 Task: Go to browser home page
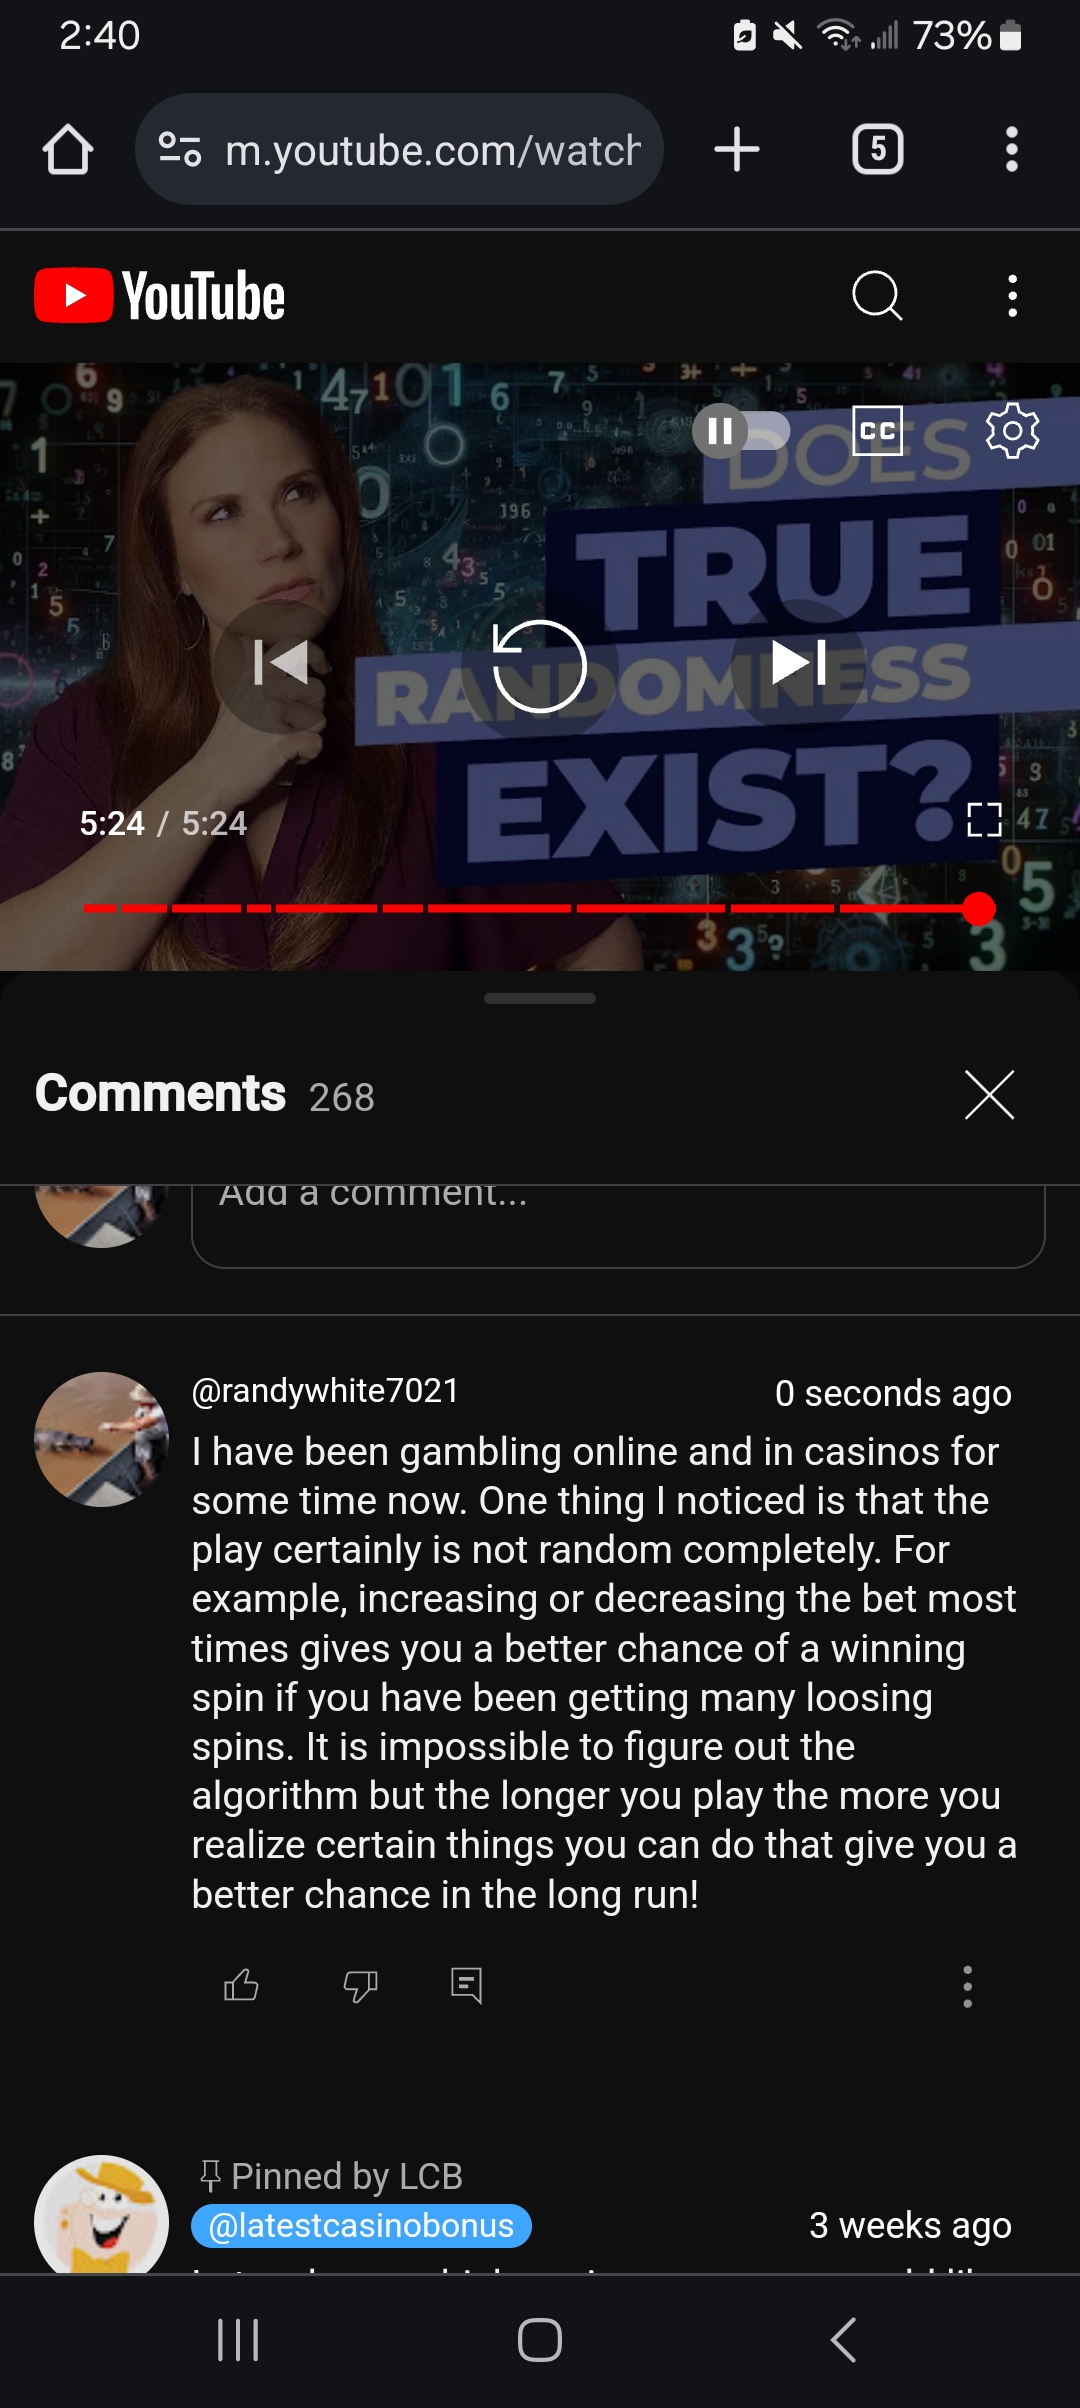tap(68, 149)
